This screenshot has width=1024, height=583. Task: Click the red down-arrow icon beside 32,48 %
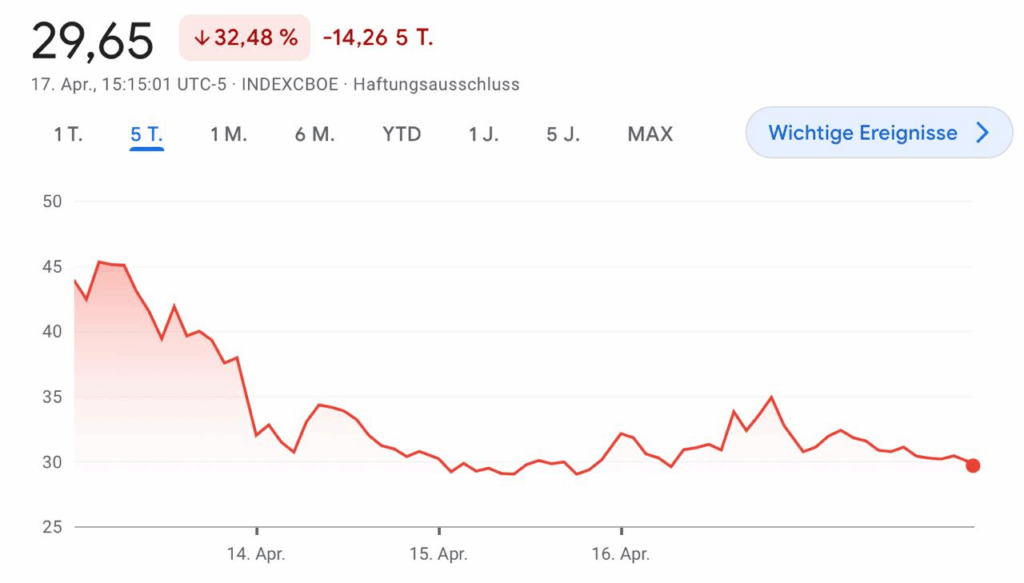point(201,39)
